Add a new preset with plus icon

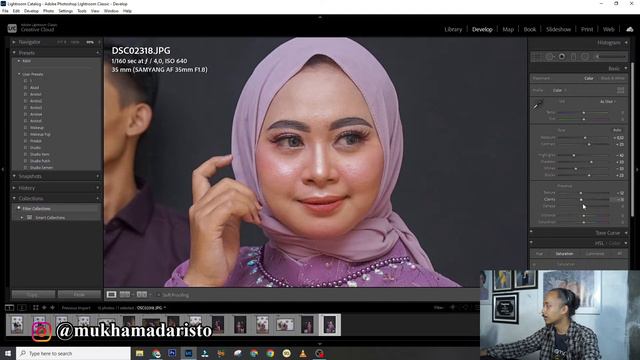coord(98,53)
